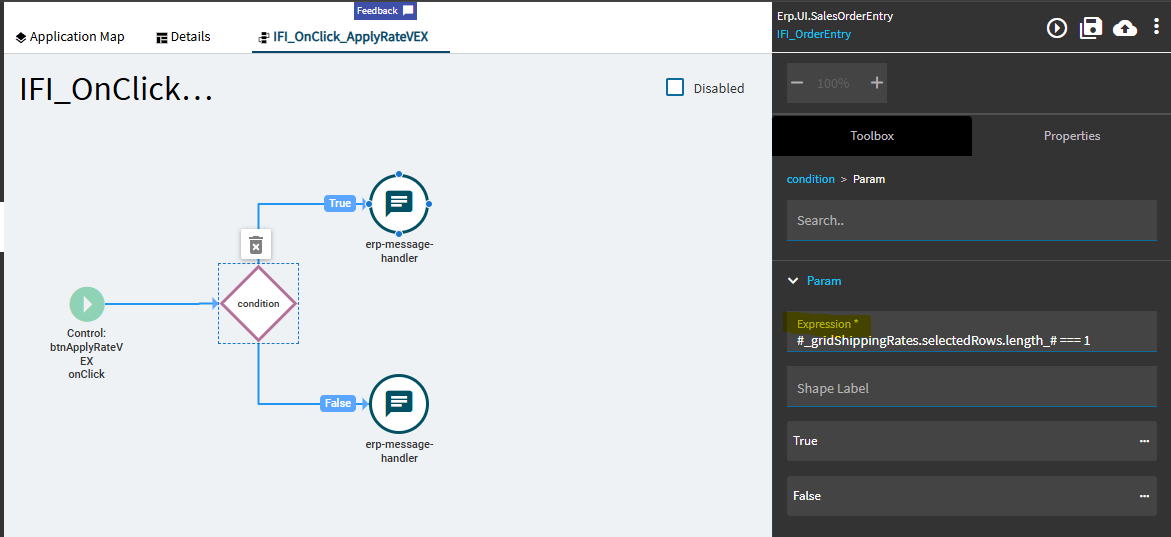Screen dimensions: 1171x537
Task: Click the False connector label
Action: [338, 403]
